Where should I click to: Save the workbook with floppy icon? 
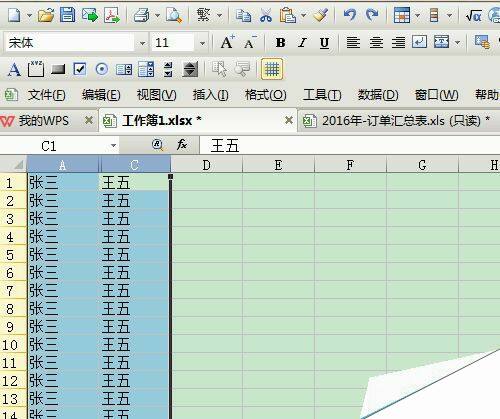click(x=68, y=15)
